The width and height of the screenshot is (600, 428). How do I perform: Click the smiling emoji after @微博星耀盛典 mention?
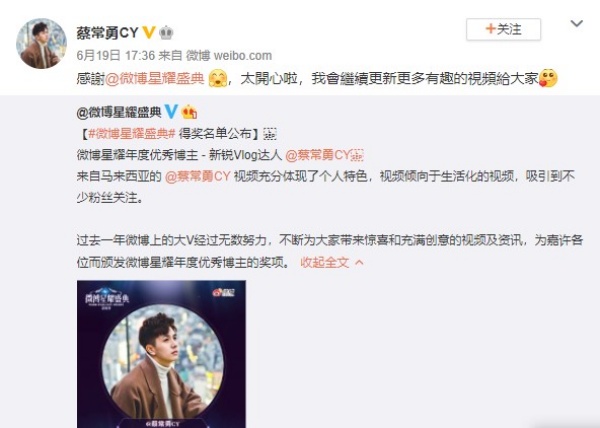pyautogui.click(x=218, y=78)
